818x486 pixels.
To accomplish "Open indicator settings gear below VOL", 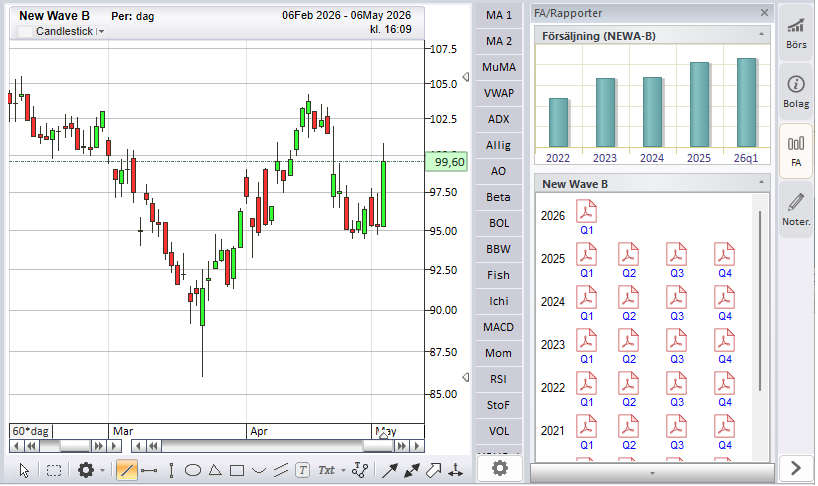I will 500,469.
